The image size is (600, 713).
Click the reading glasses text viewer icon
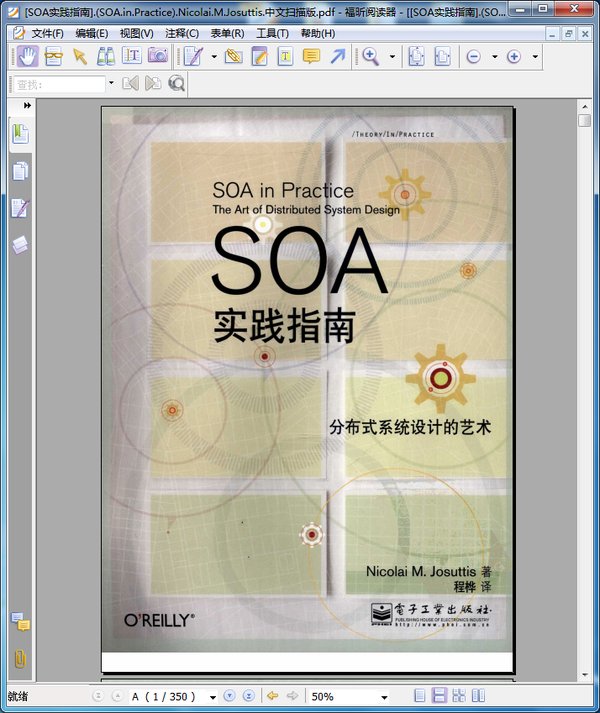[54, 57]
